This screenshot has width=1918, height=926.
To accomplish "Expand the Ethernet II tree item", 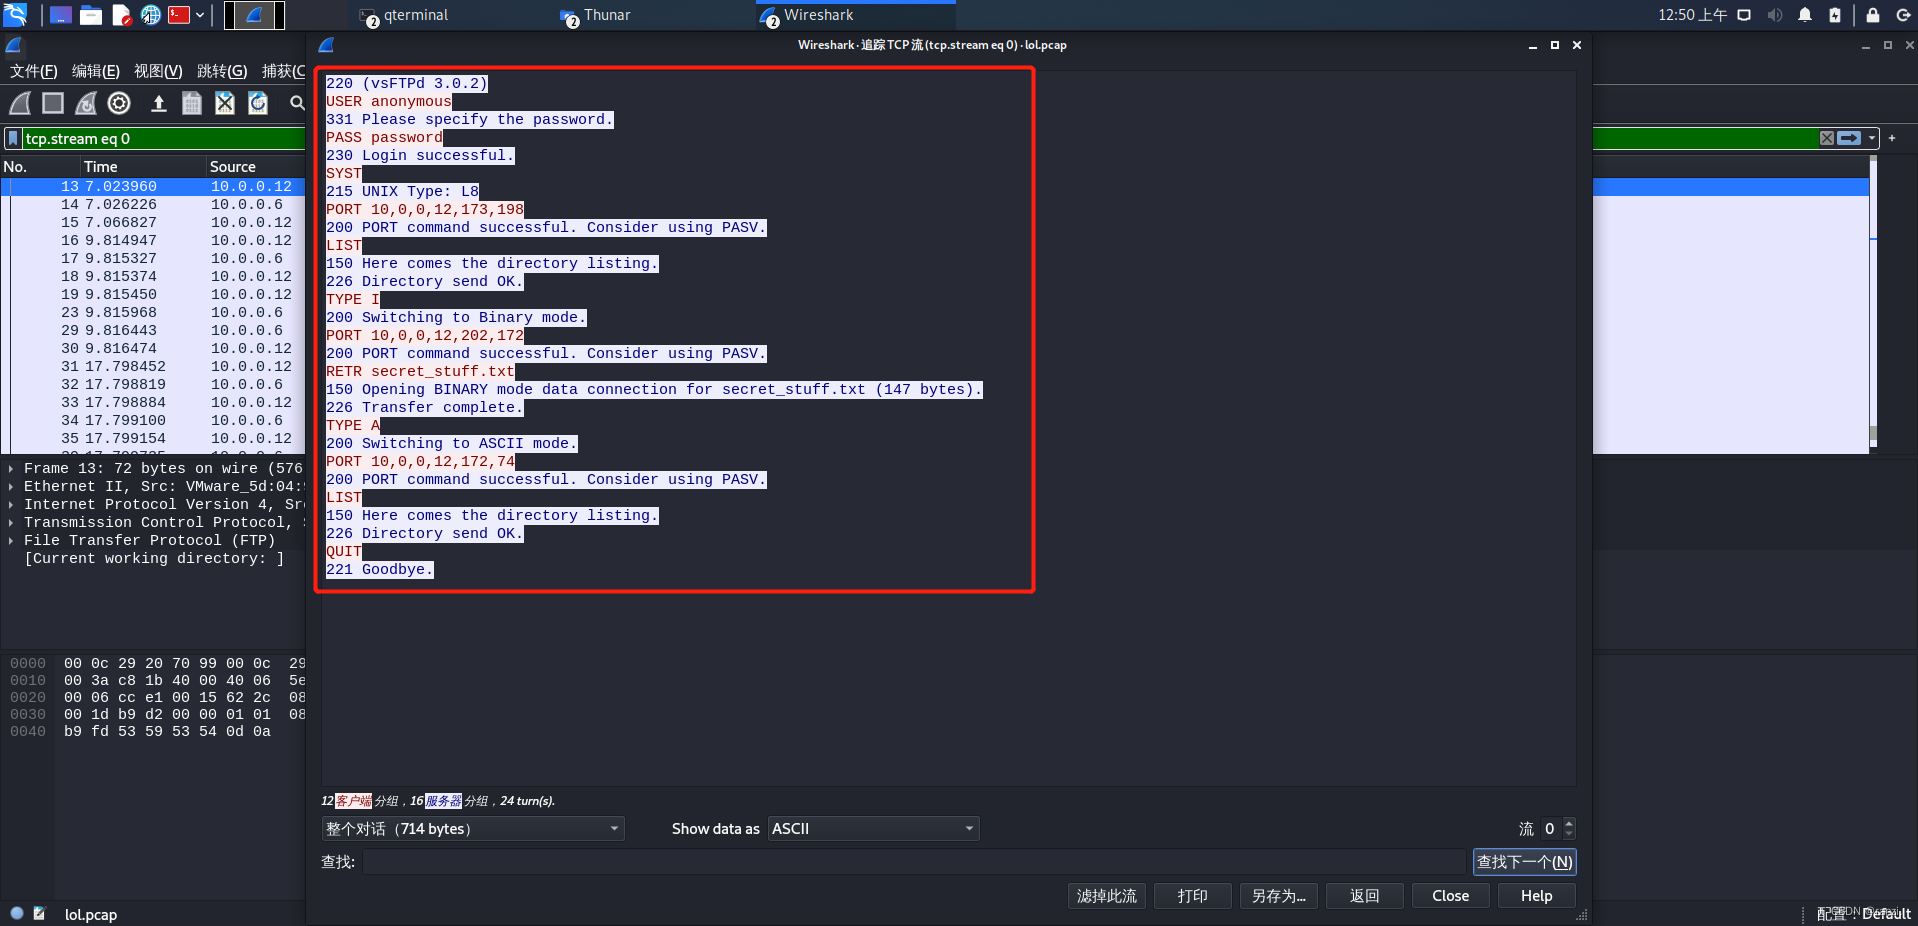I will [x=11, y=486].
